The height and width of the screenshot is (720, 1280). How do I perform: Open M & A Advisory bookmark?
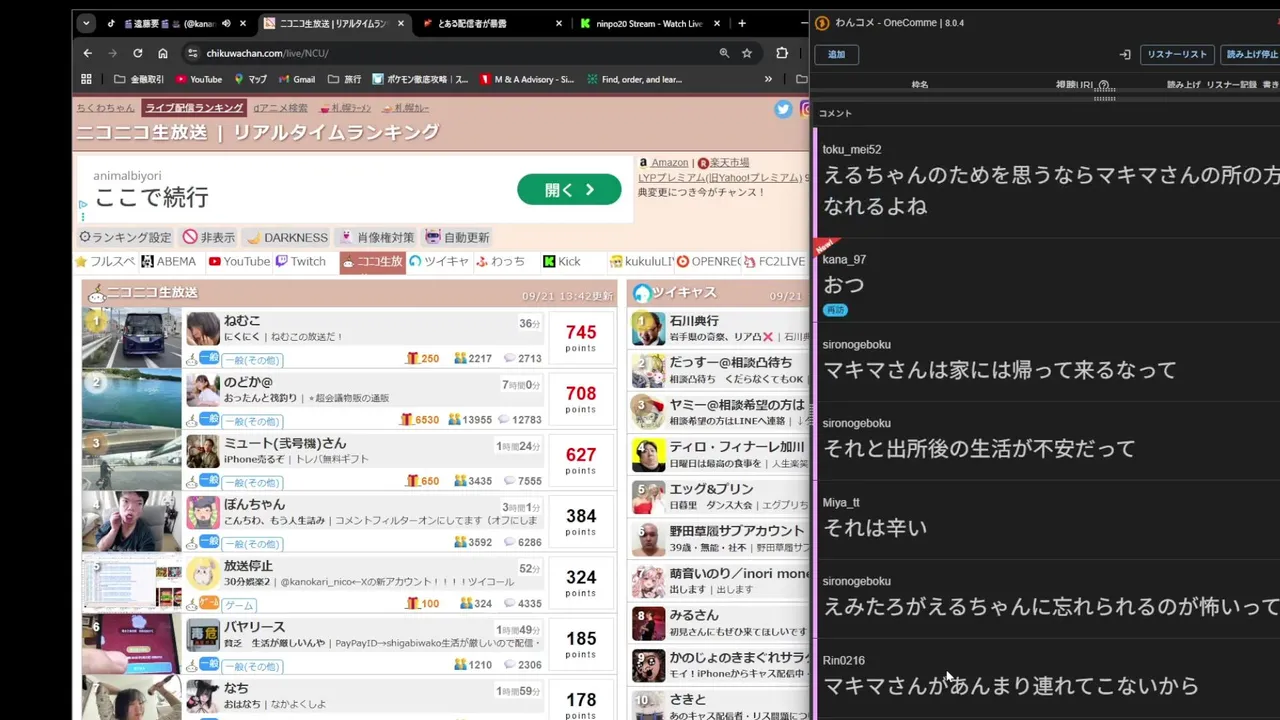pyautogui.click(x=527, y=79)
